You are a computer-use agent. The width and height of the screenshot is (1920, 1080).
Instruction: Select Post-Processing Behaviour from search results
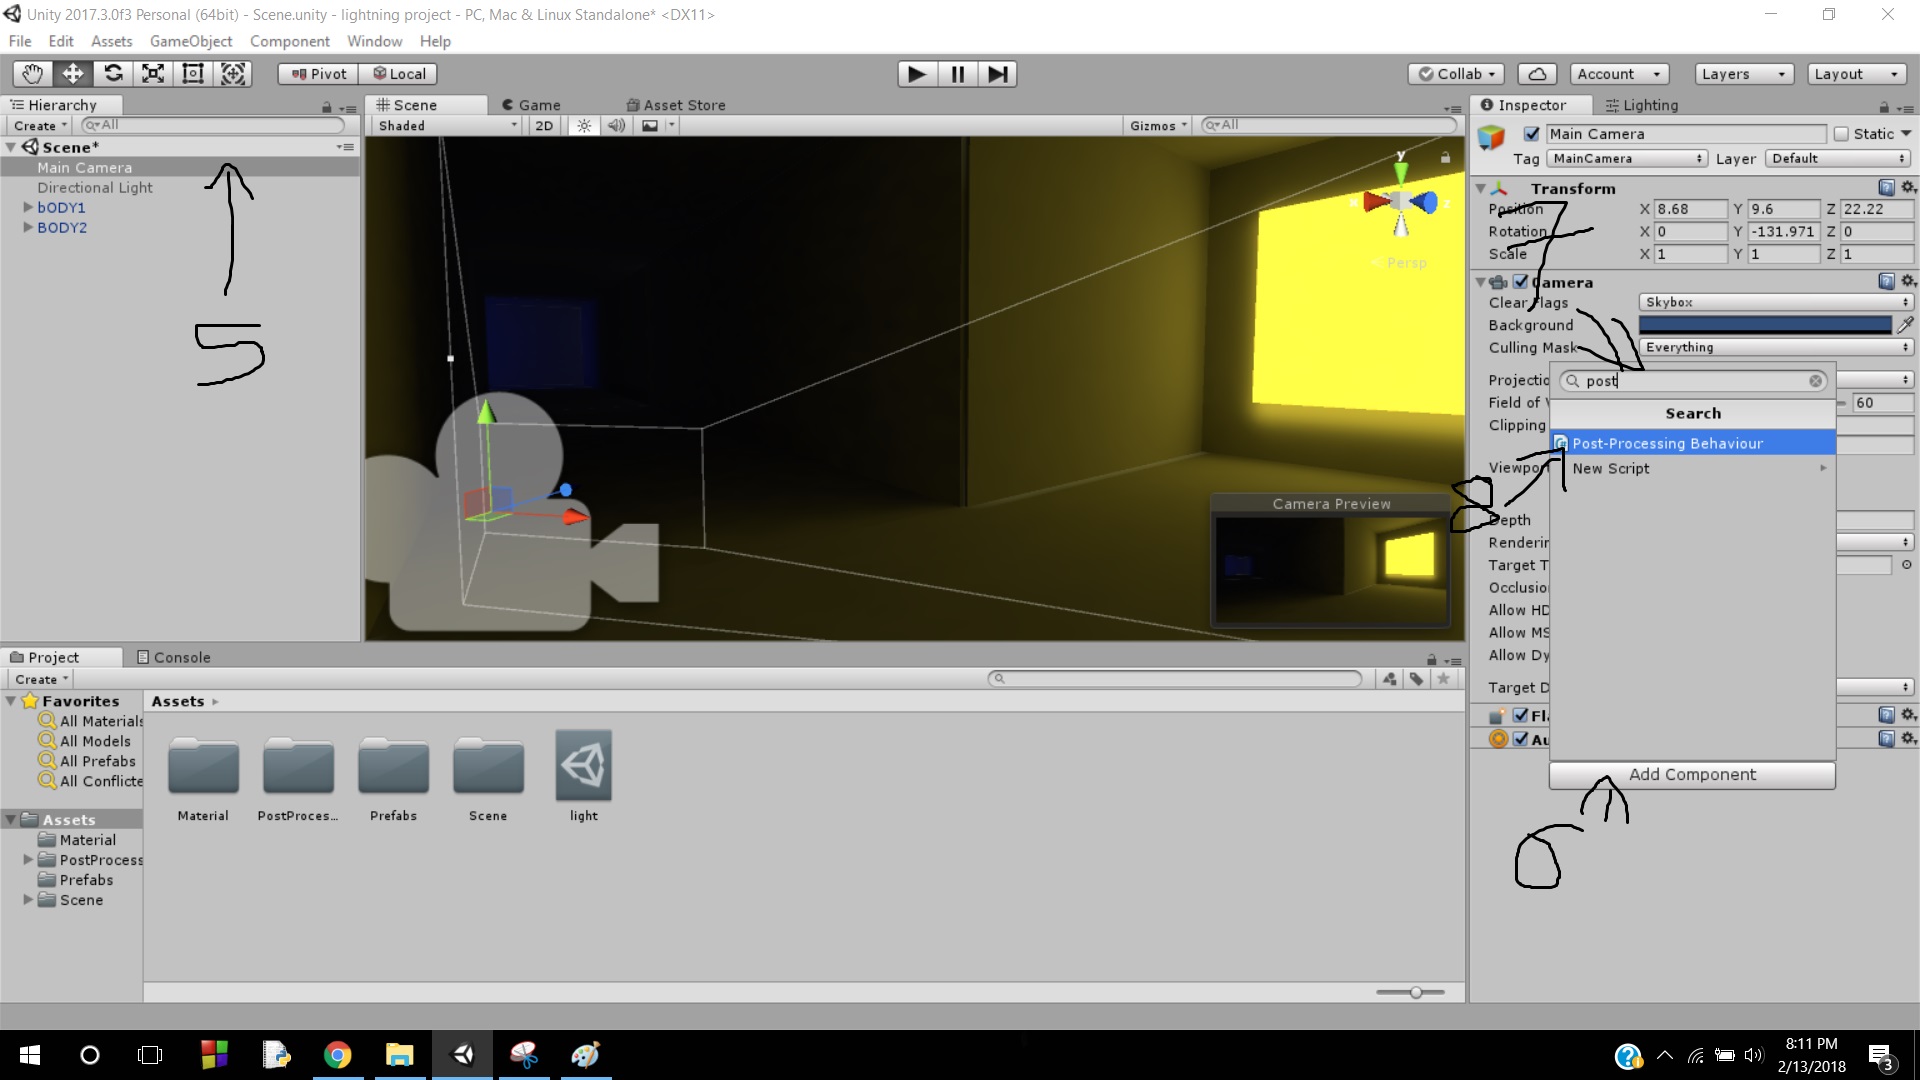coord(1693,443)
